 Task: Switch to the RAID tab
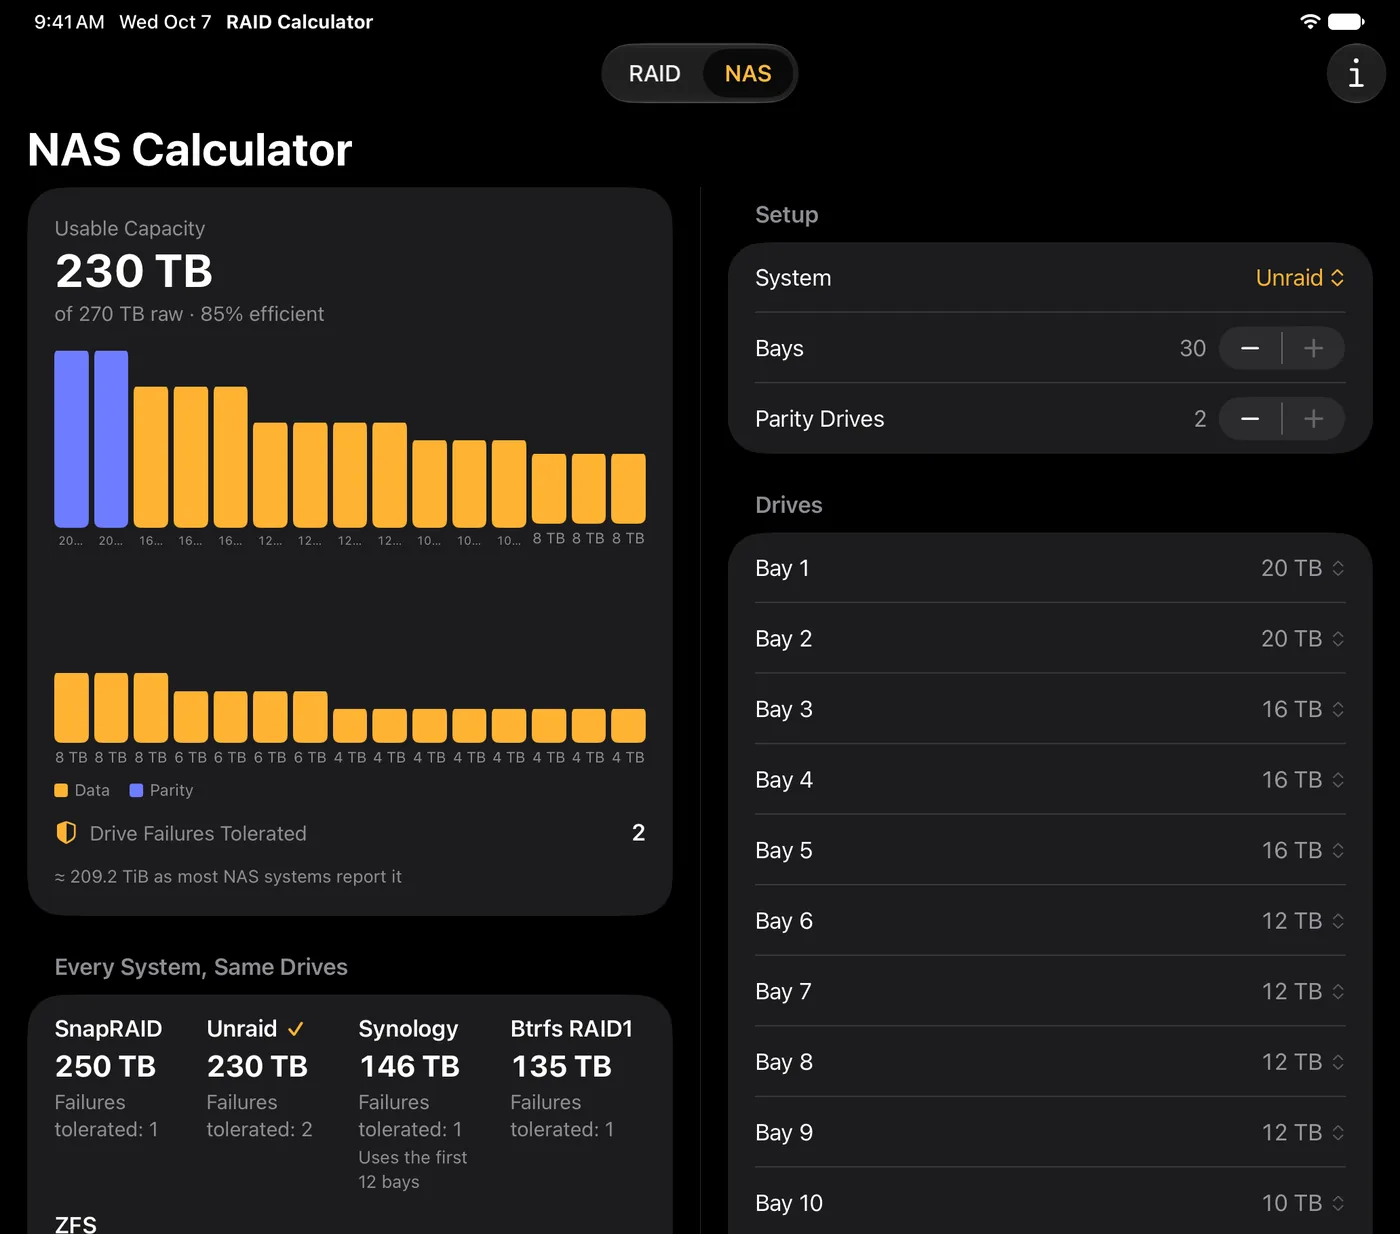pyautogui.click(x=654, y=74)
